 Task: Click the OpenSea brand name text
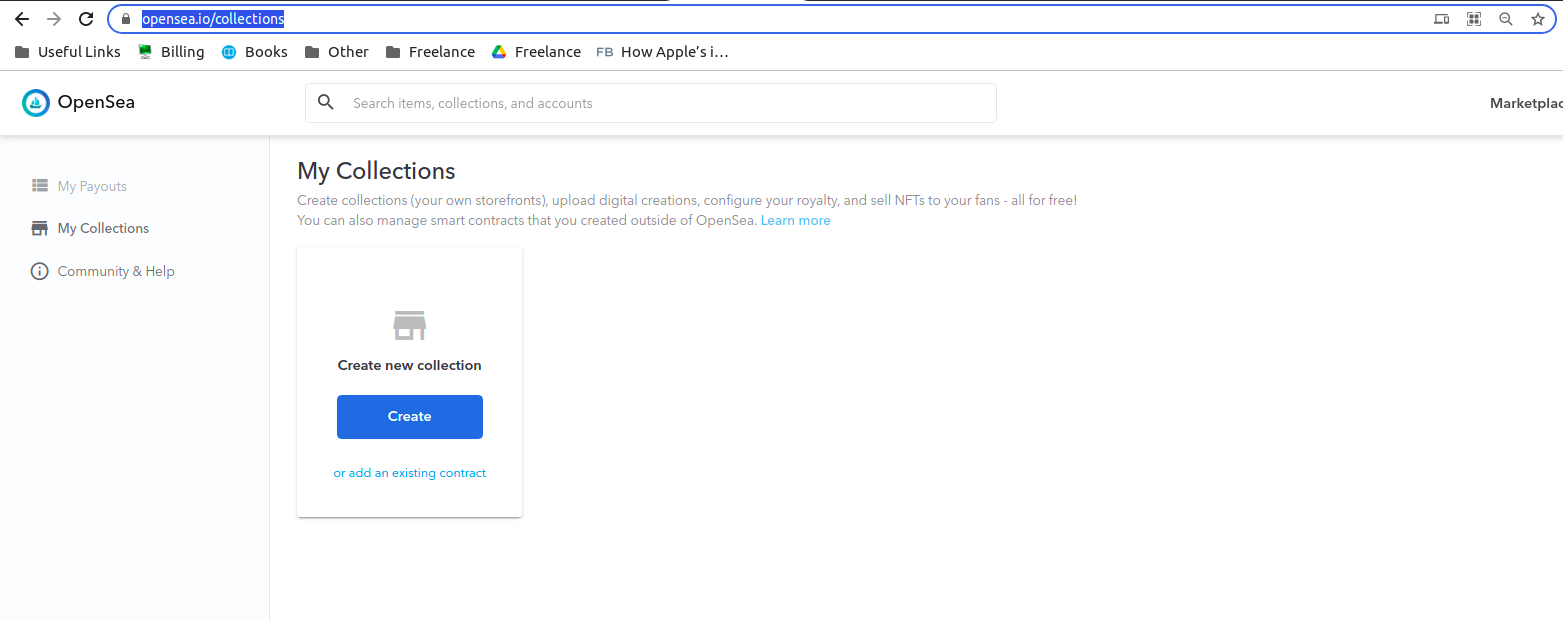(96, 102)
